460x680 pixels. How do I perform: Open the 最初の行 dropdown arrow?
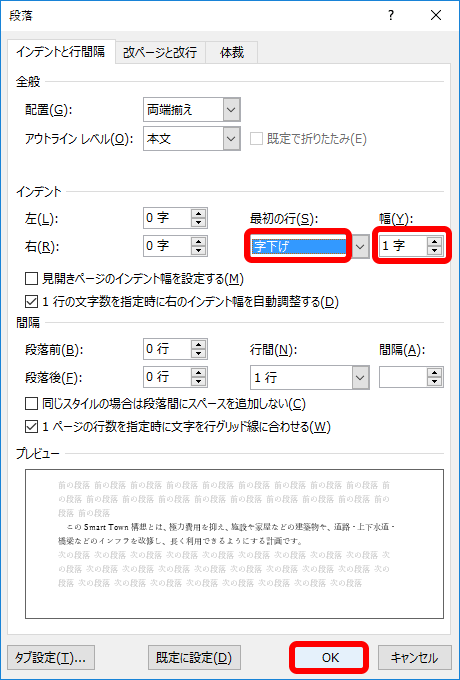(x=359, y=246)
